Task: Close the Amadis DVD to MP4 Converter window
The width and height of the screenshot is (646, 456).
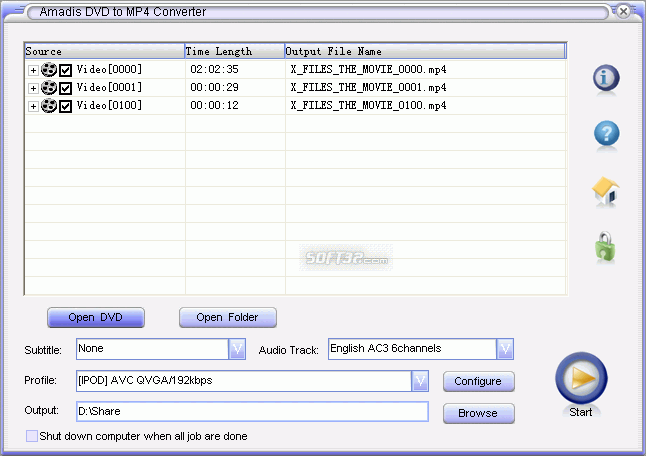Action: click(x=624, y=11)
